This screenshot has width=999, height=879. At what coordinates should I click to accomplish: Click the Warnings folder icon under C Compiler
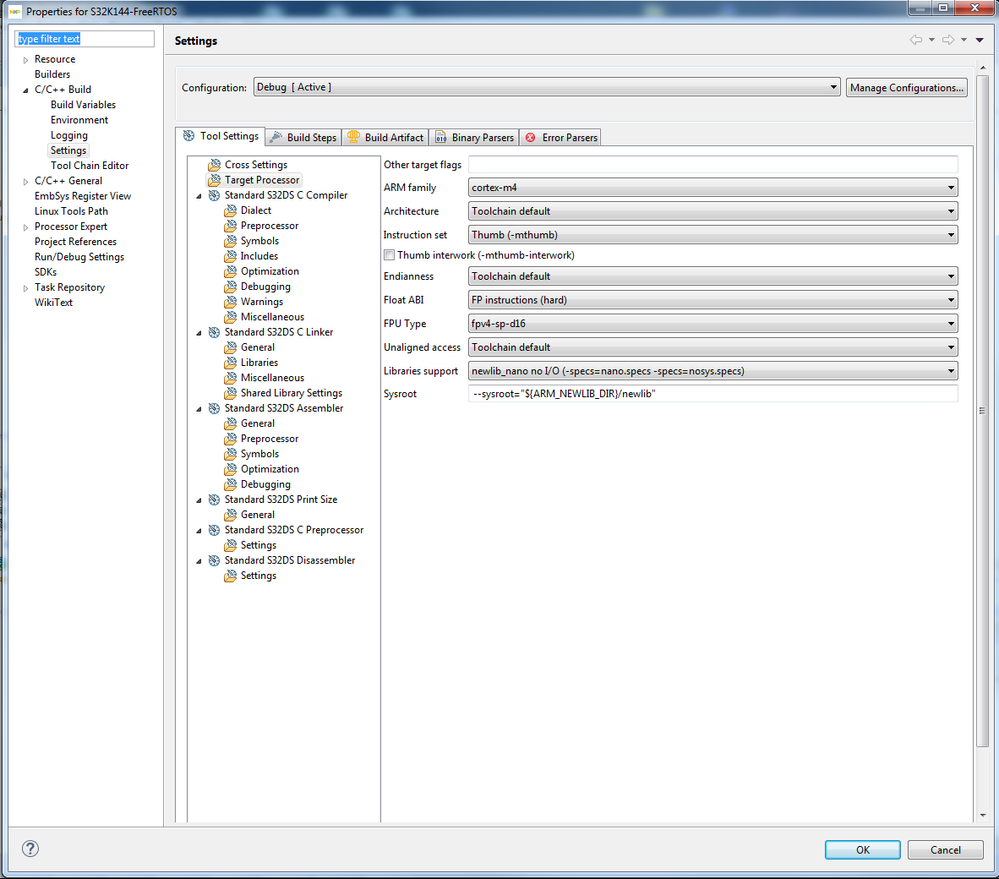point(230,302)
